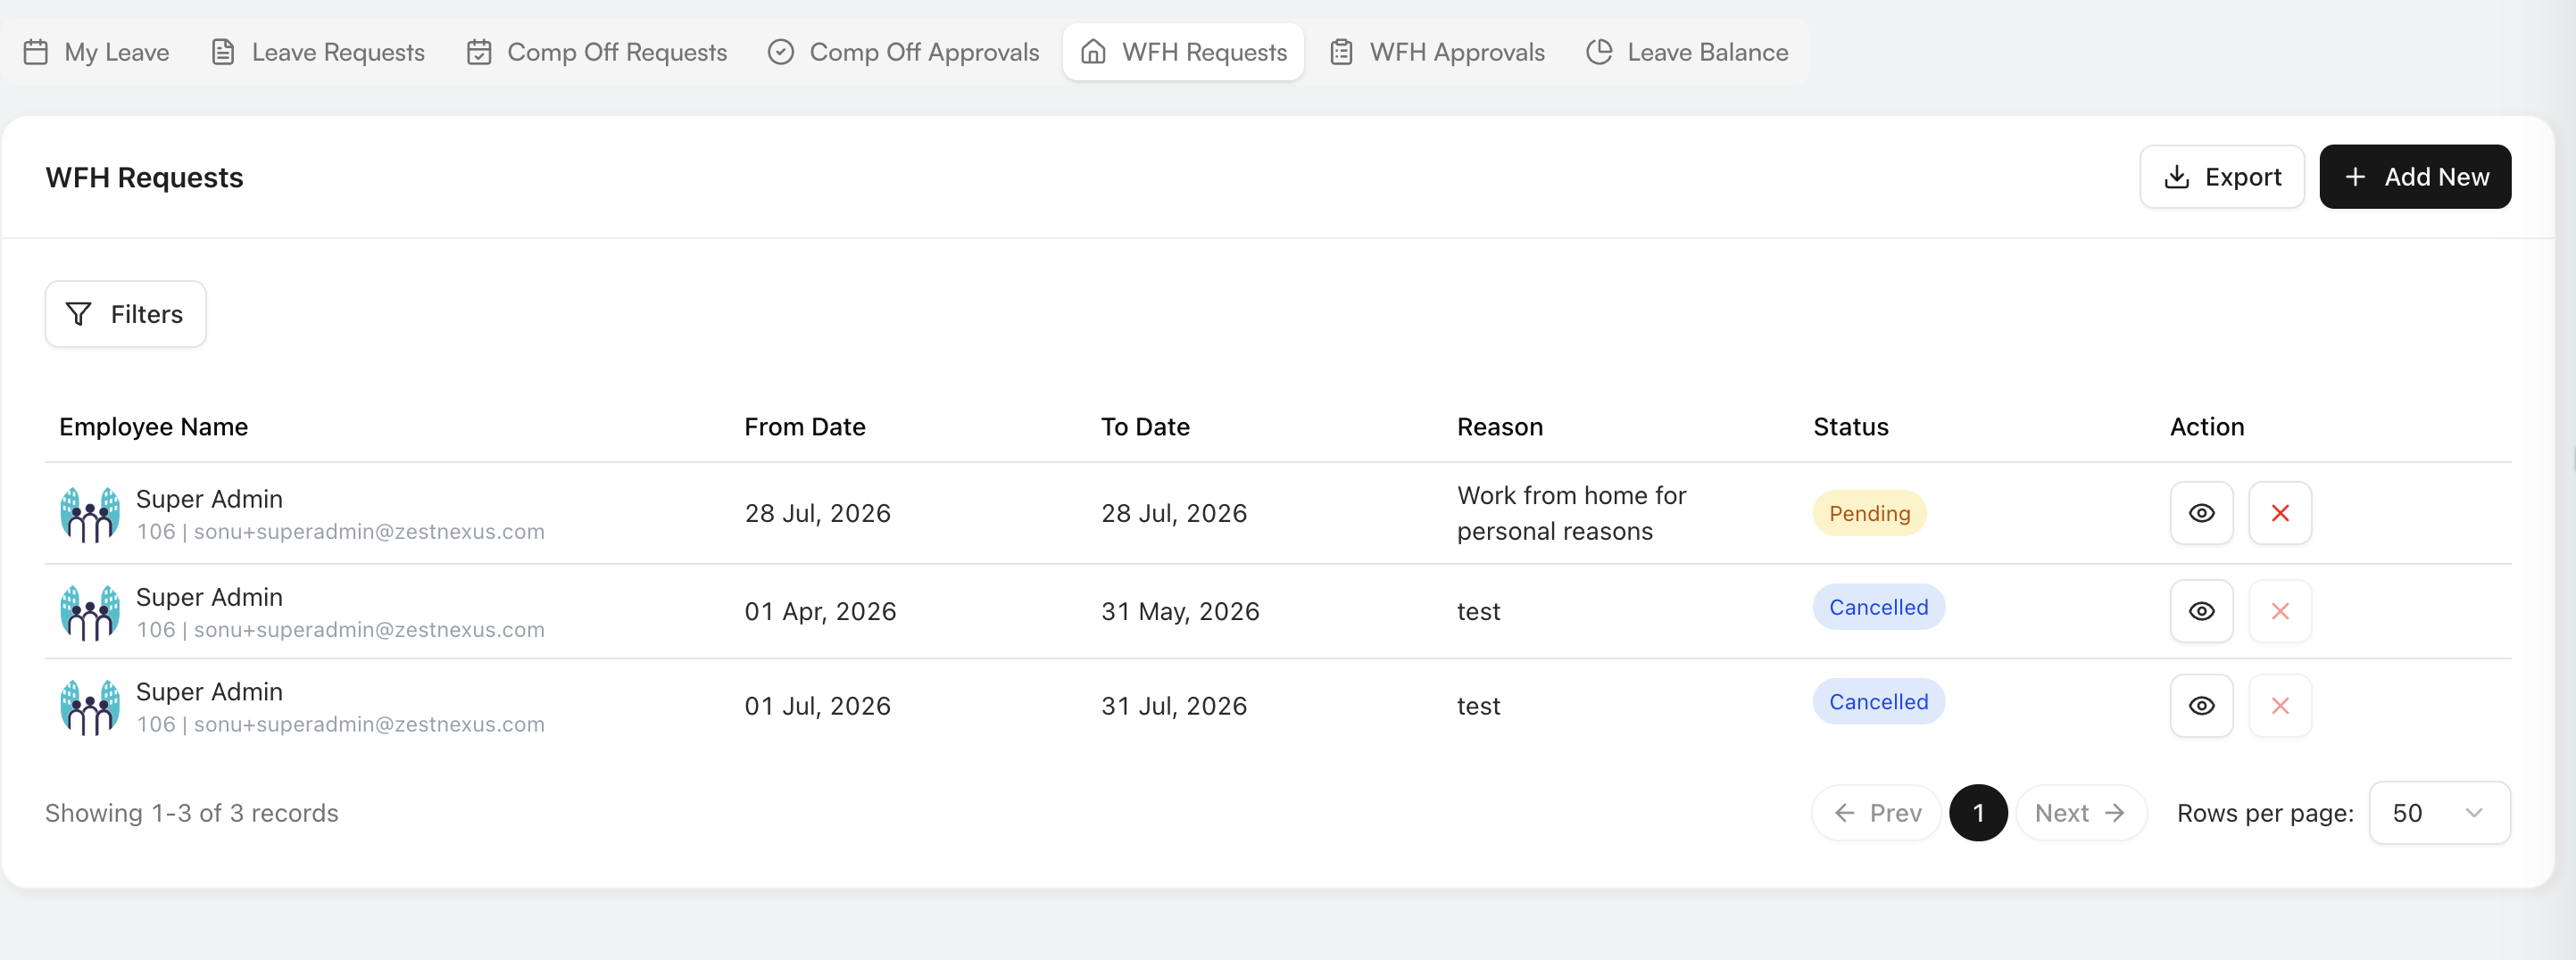Go to Comp Off Approvals tab
This screenshot has height=960, width=2576.
(x=904, y=52)
